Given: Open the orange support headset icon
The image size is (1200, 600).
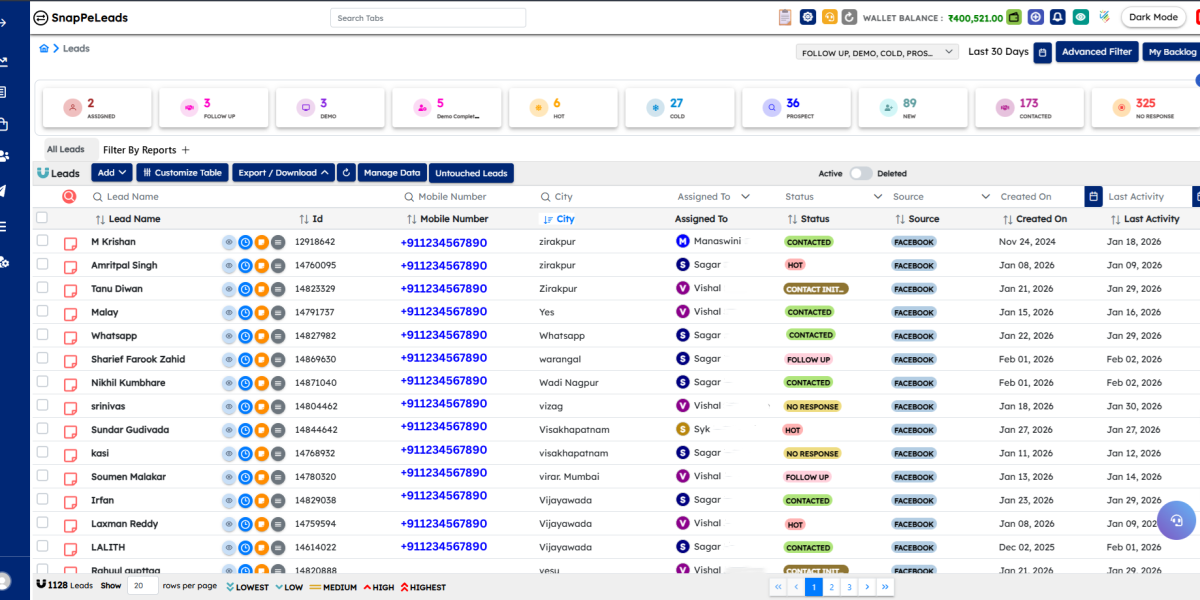Looking at the screenshot, I should click(x=829, y=17).
